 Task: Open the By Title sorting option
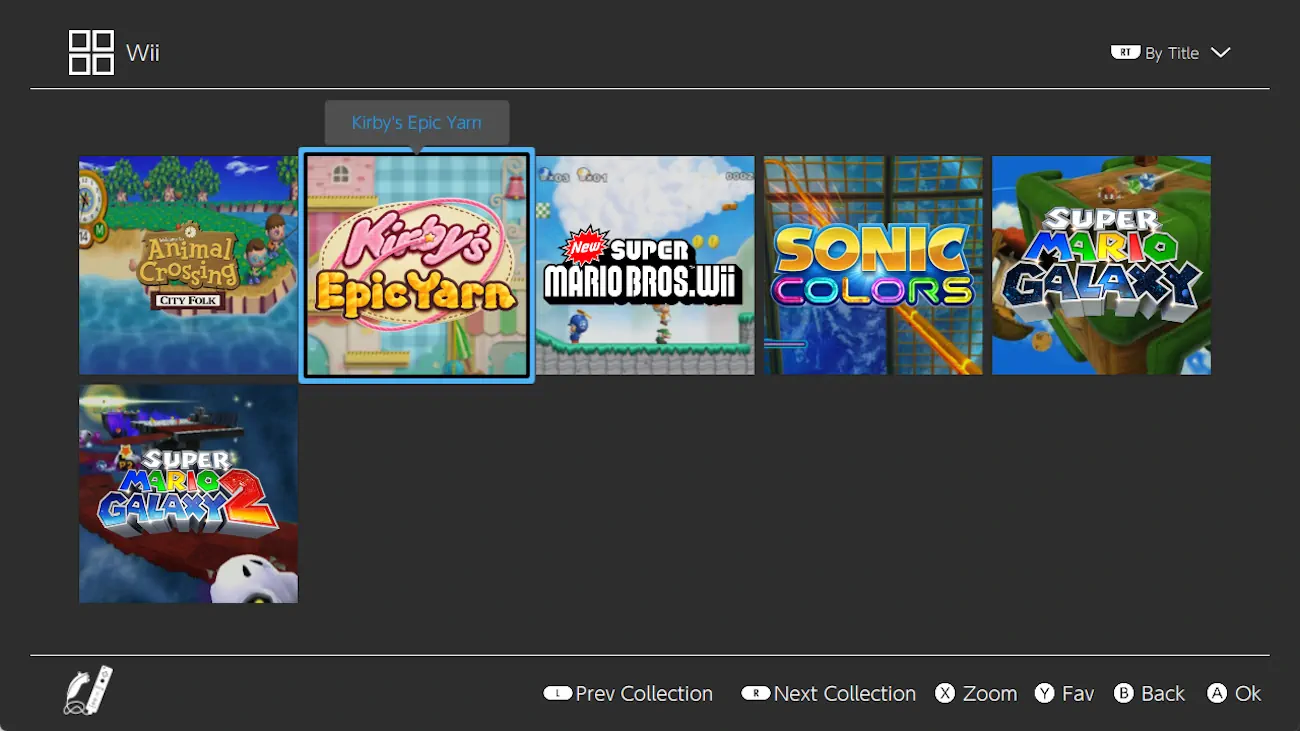point(1172,53)
